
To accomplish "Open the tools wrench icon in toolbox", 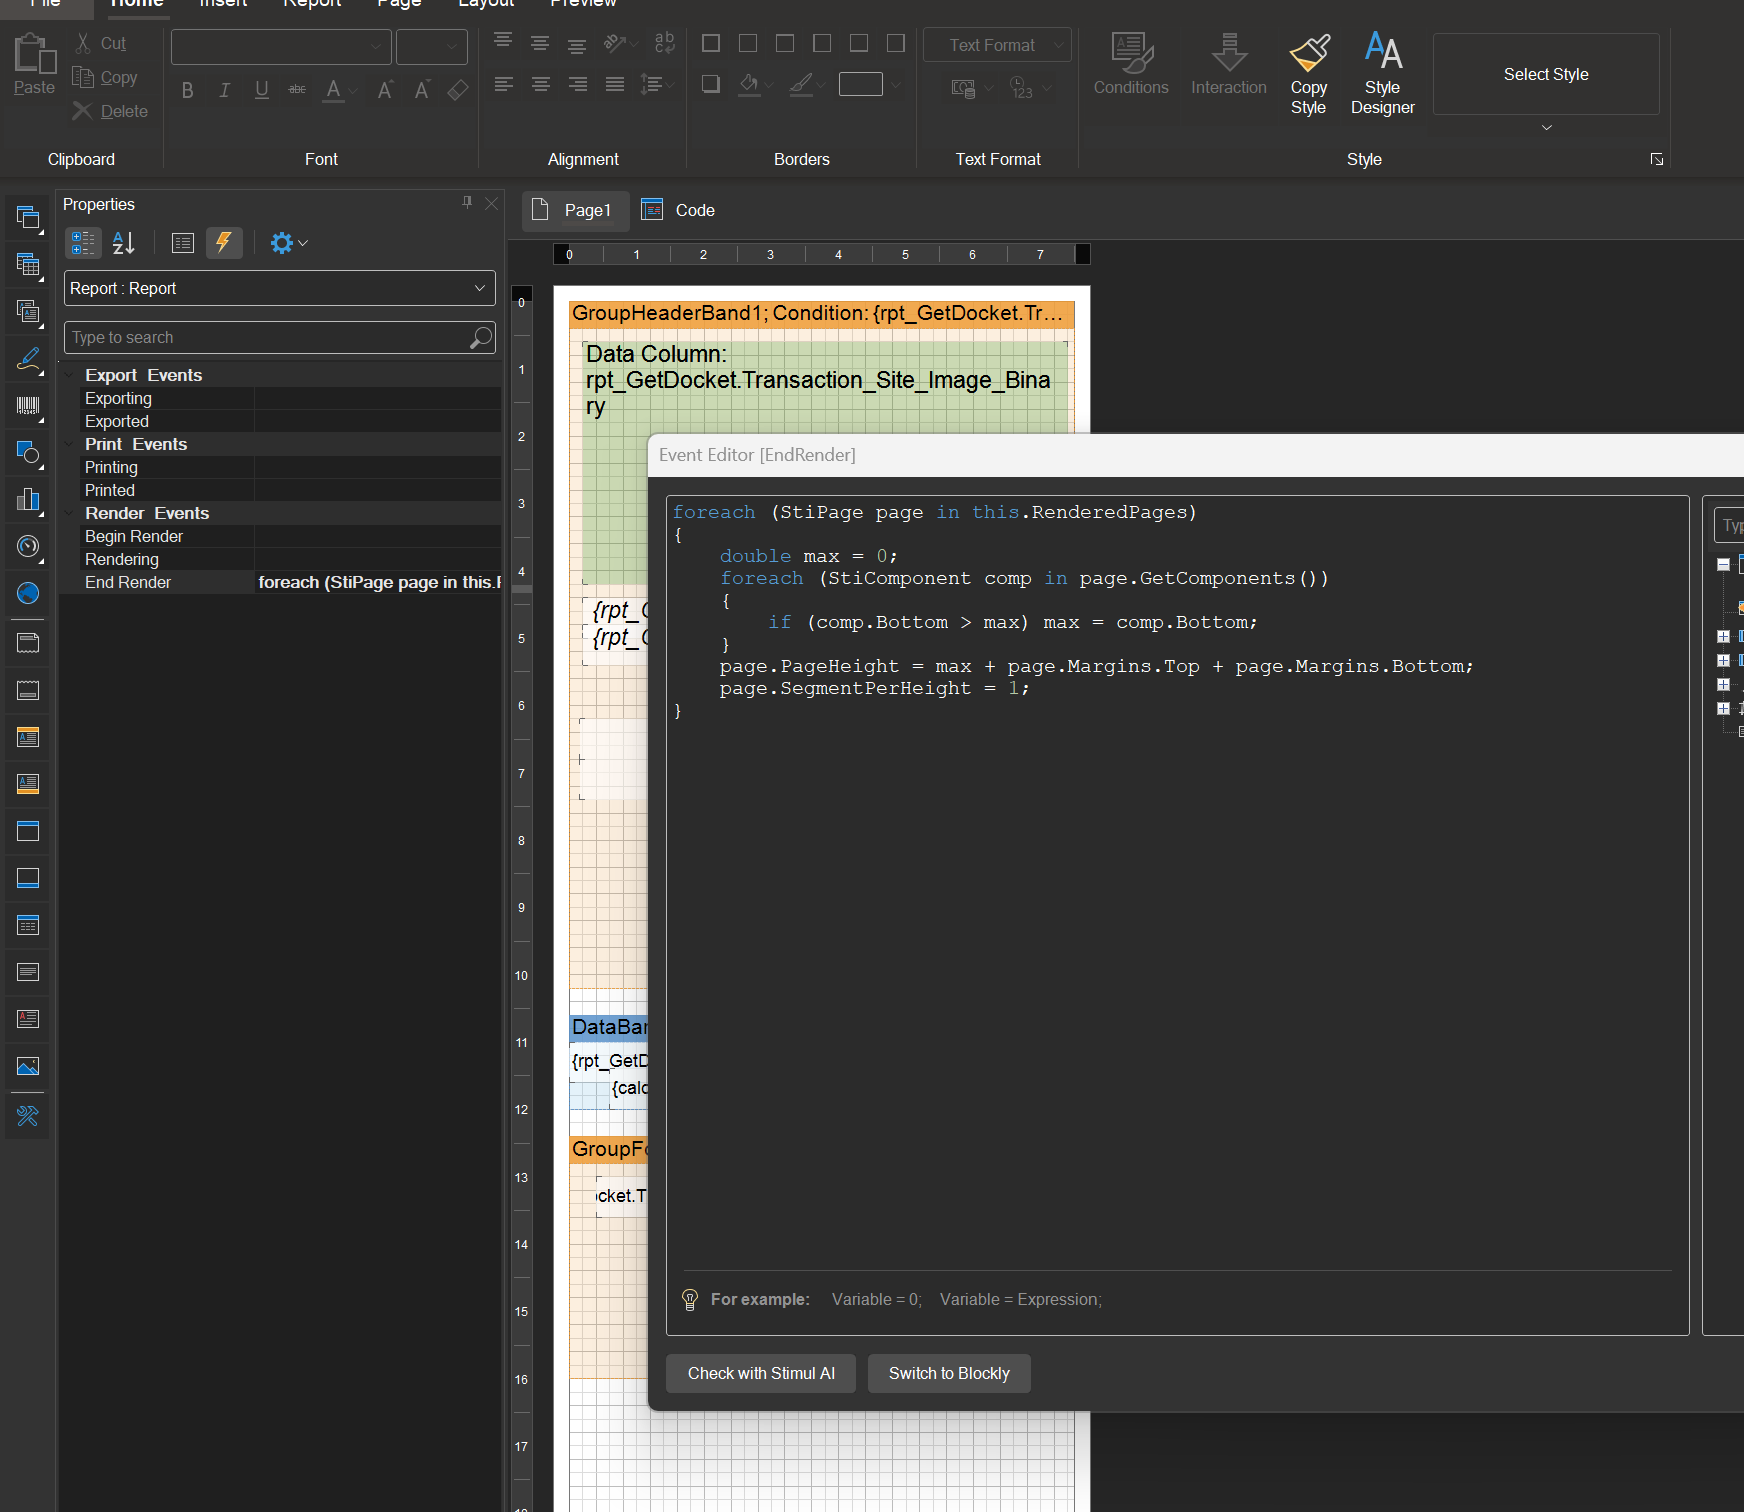I will (x=28, y=1115).
